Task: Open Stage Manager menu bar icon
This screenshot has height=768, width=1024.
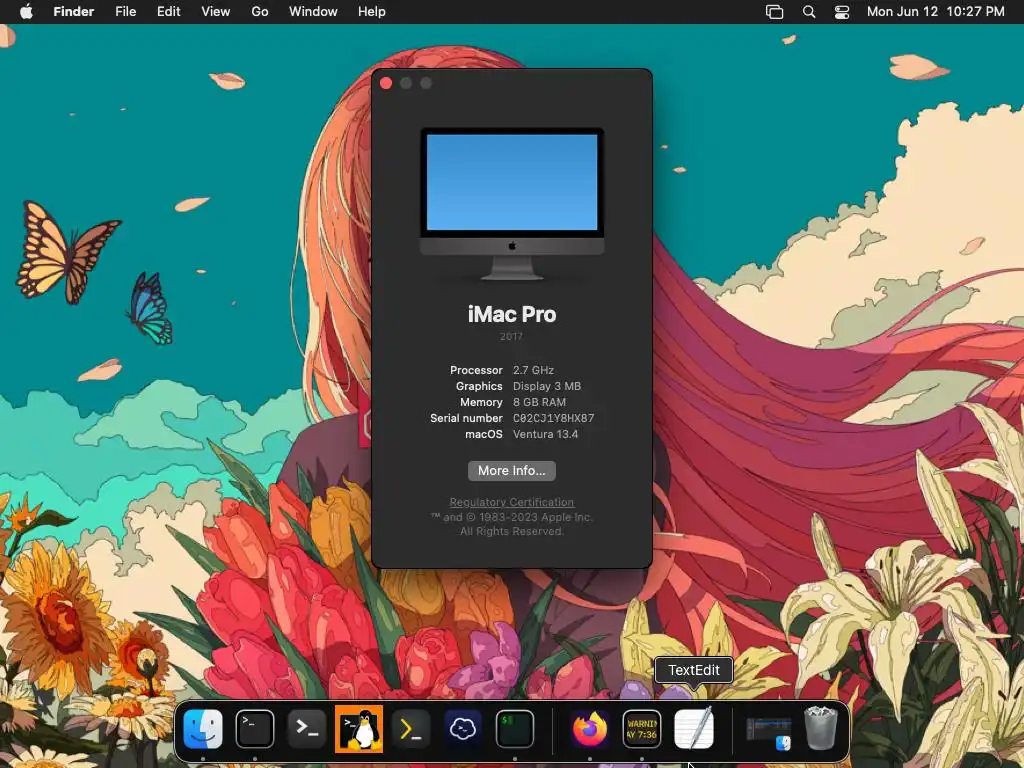Action: click(775, 12)
